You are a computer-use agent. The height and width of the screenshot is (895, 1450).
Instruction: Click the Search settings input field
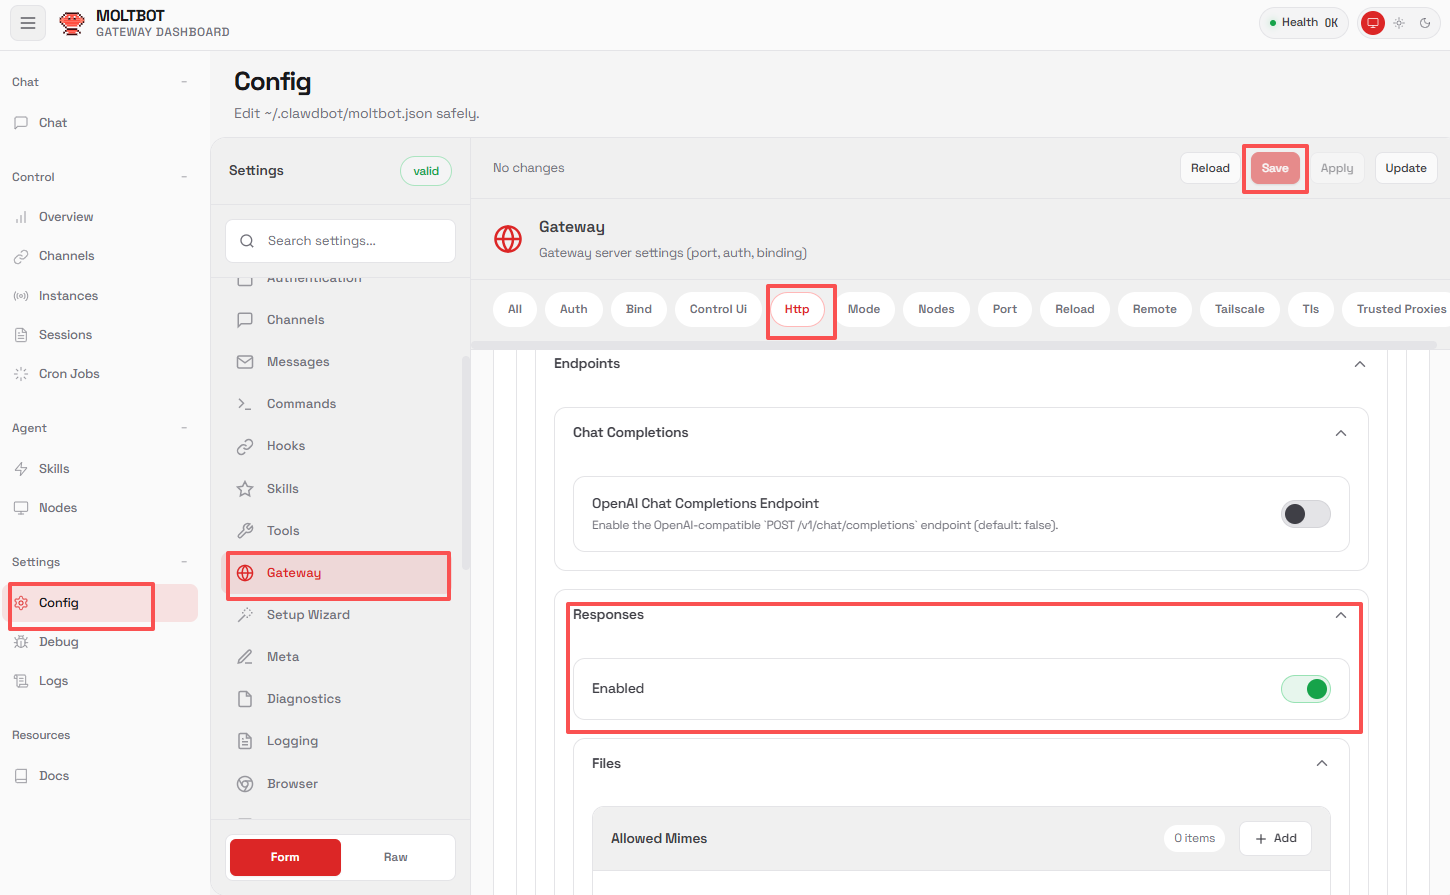tap(340, 241)
